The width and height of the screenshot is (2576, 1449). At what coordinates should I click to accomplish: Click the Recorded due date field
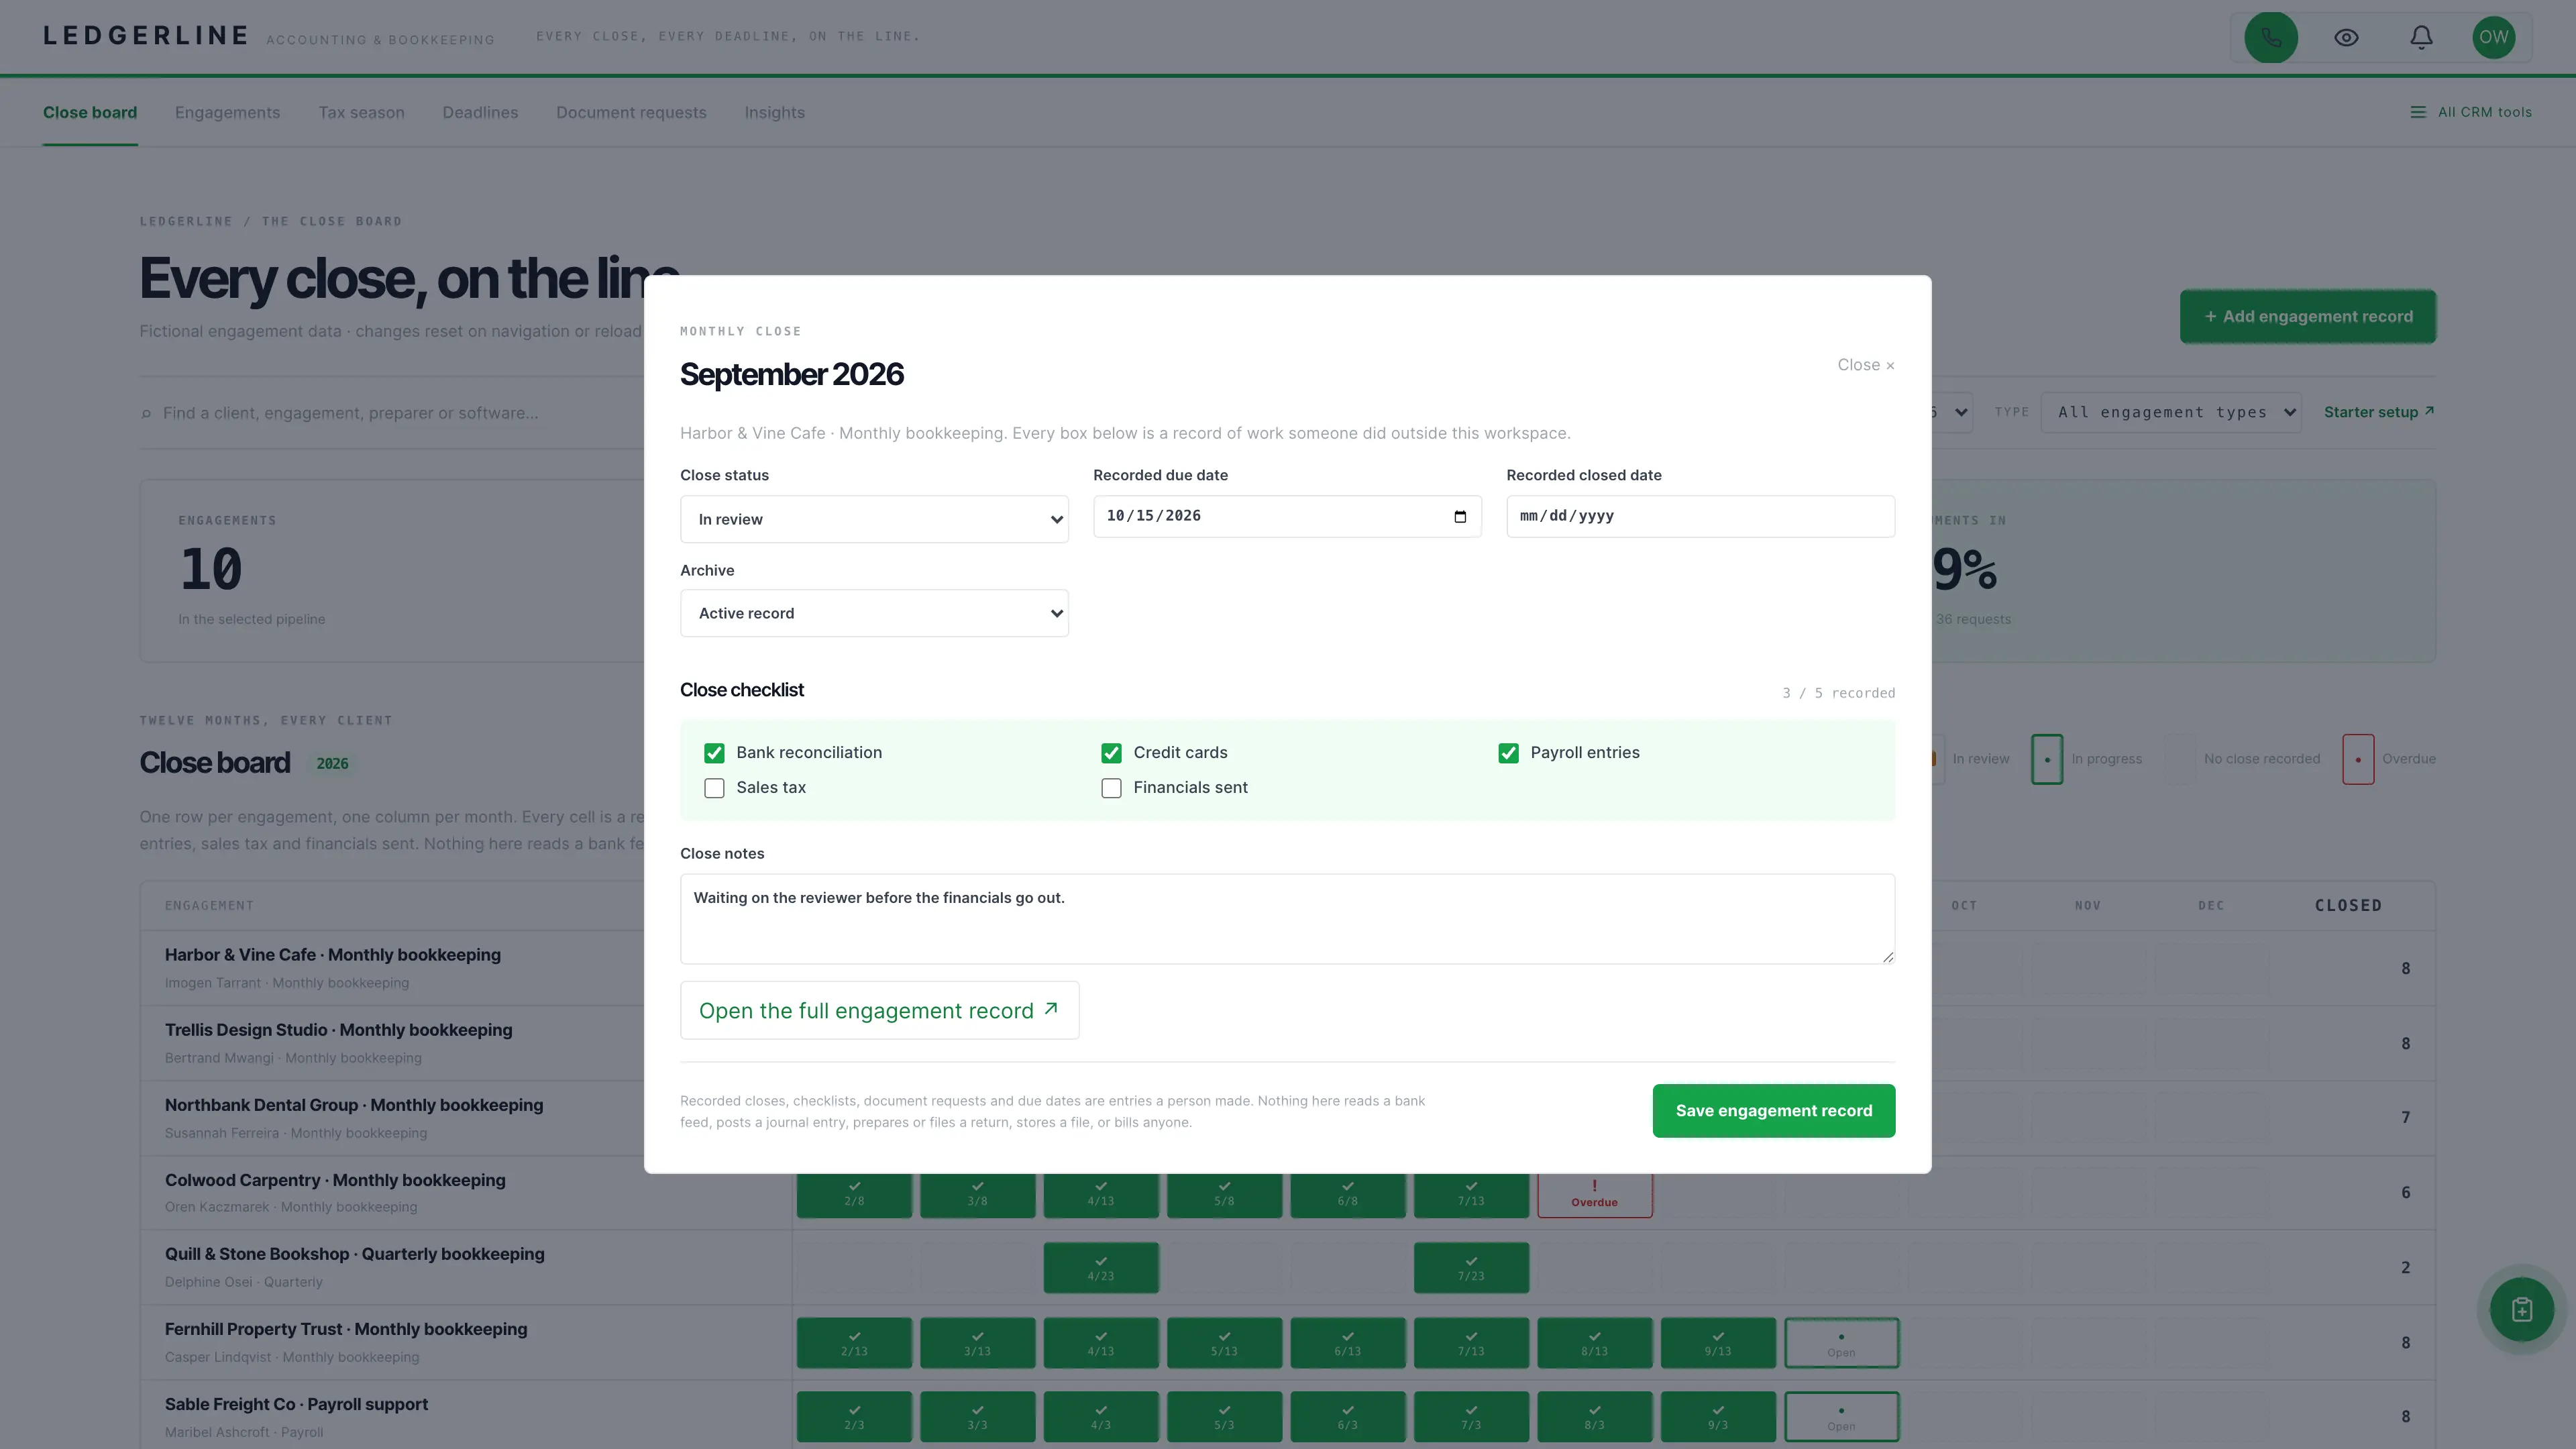pos(1287,516)
